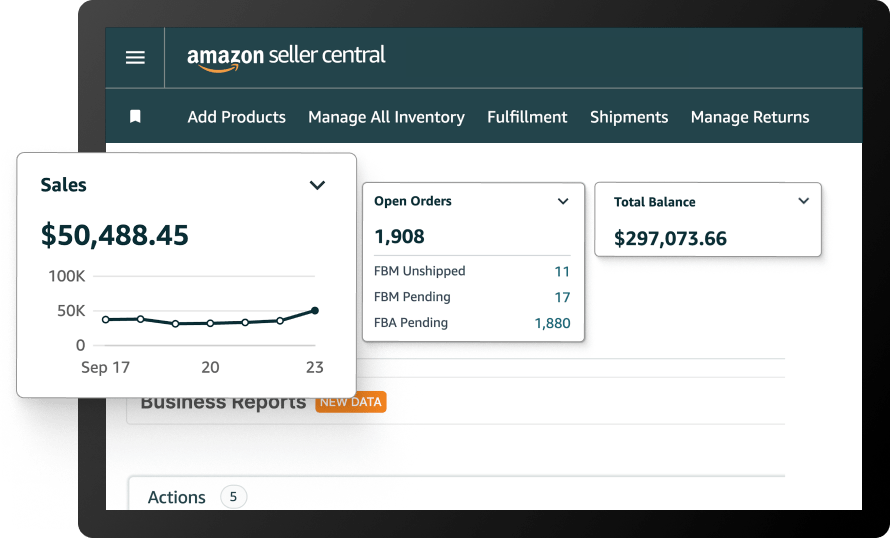Navigate to Shipments

pyautogui.click(x=629, y=117)
